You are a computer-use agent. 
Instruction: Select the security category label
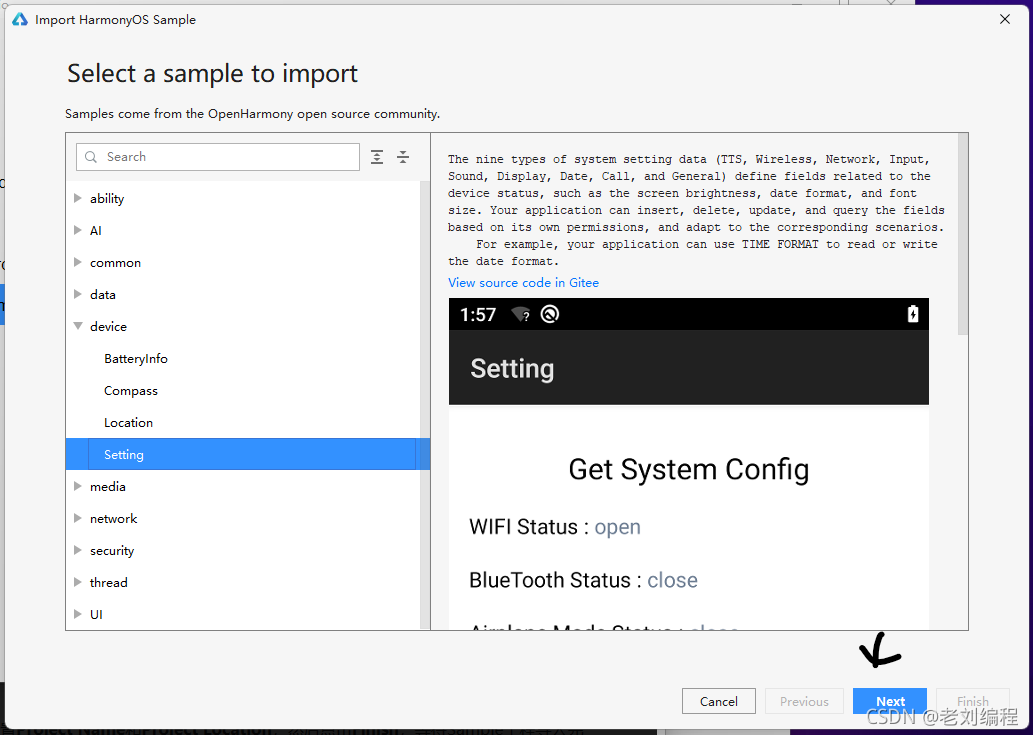[112, 550]
